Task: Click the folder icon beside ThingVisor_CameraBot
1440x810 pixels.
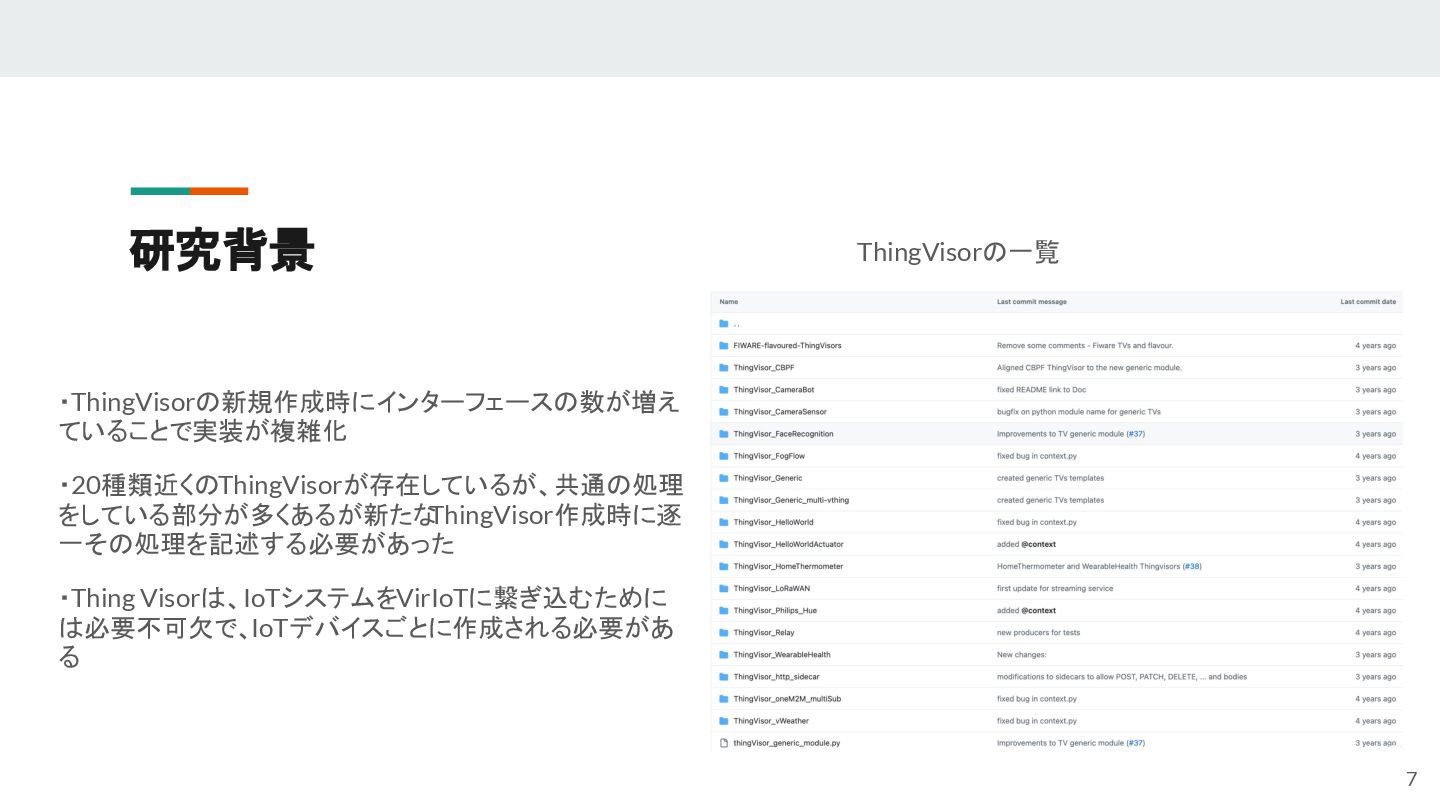Action: pos(723,389)
